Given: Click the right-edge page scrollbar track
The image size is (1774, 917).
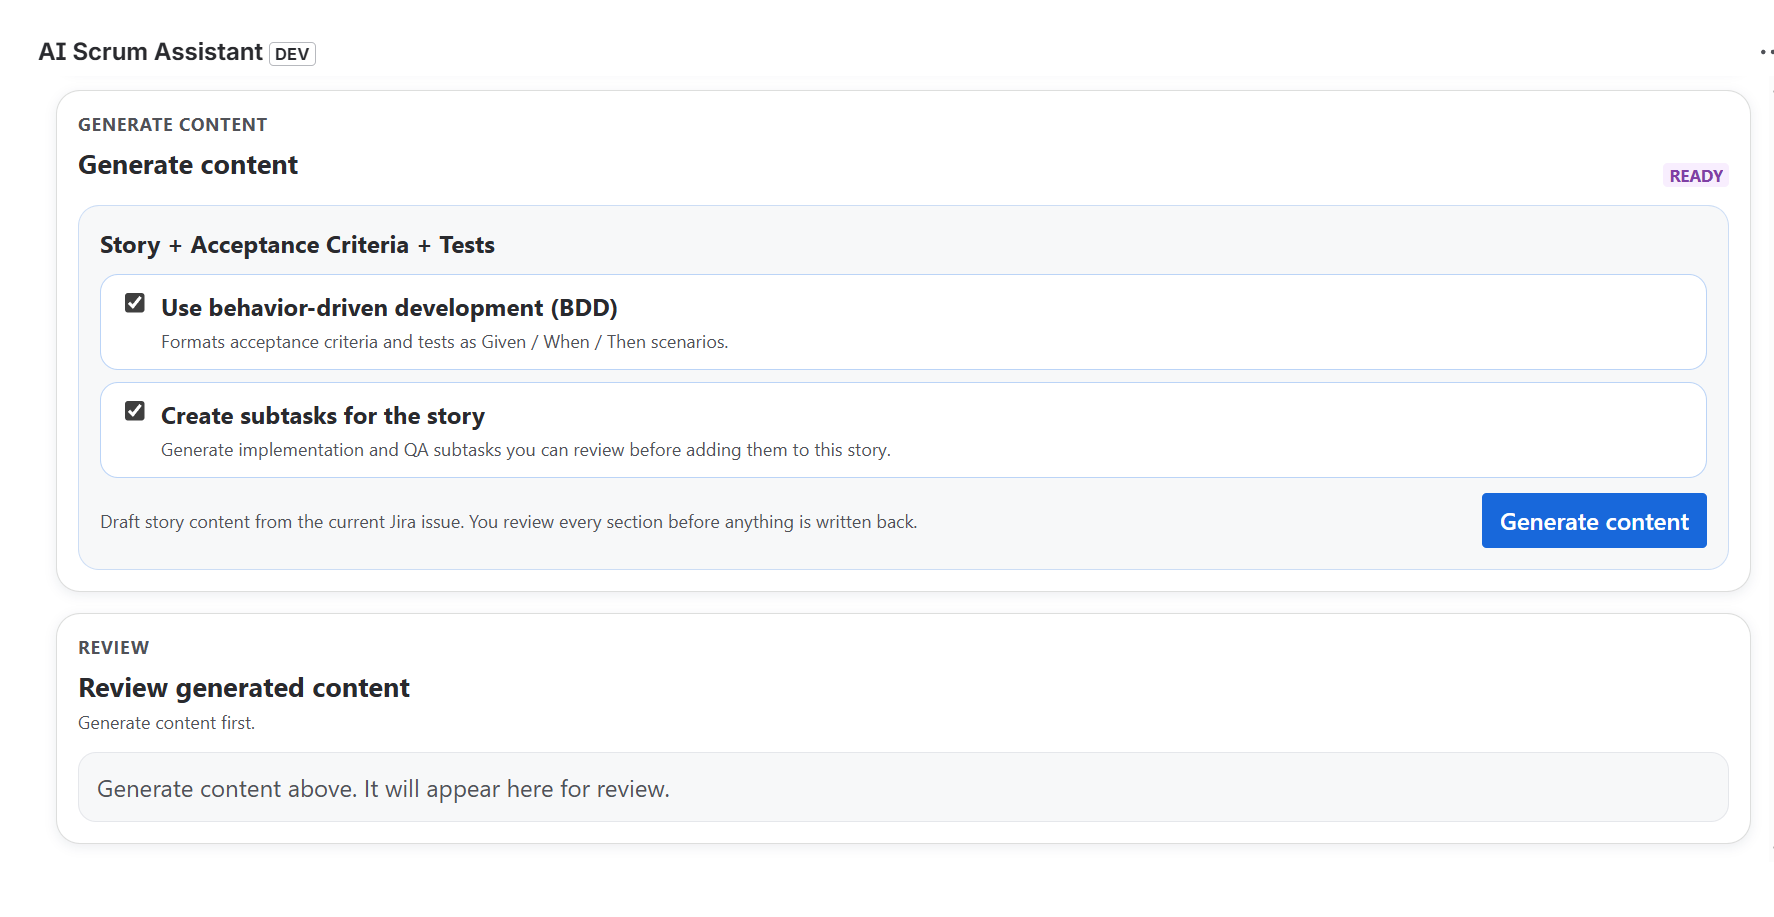Looking at the screenshot, I should (1770, 458).
